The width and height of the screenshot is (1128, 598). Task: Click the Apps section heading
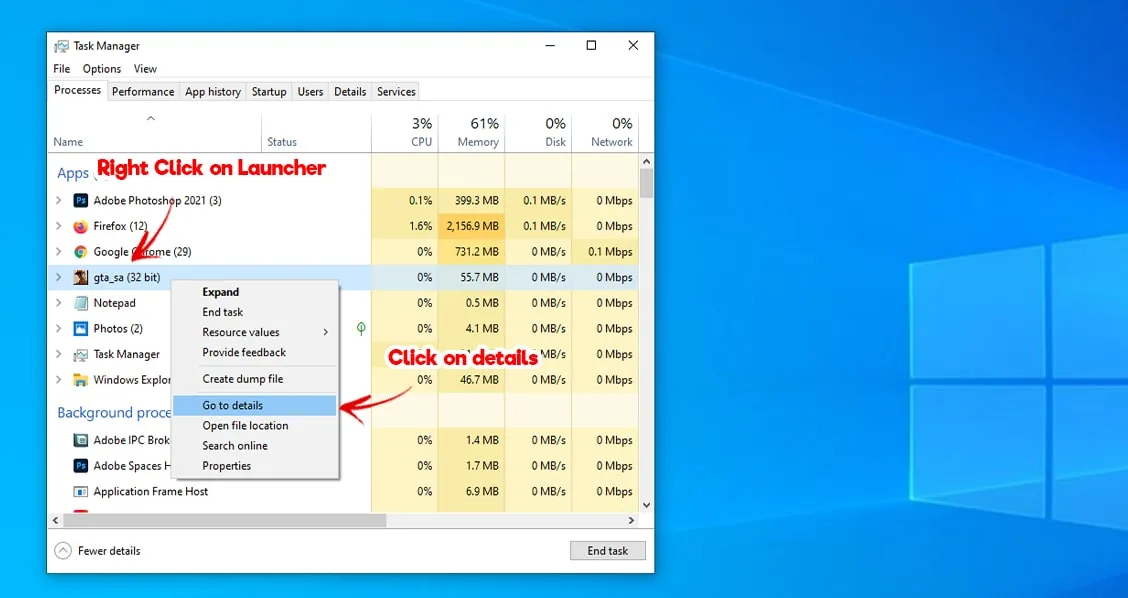73,173
